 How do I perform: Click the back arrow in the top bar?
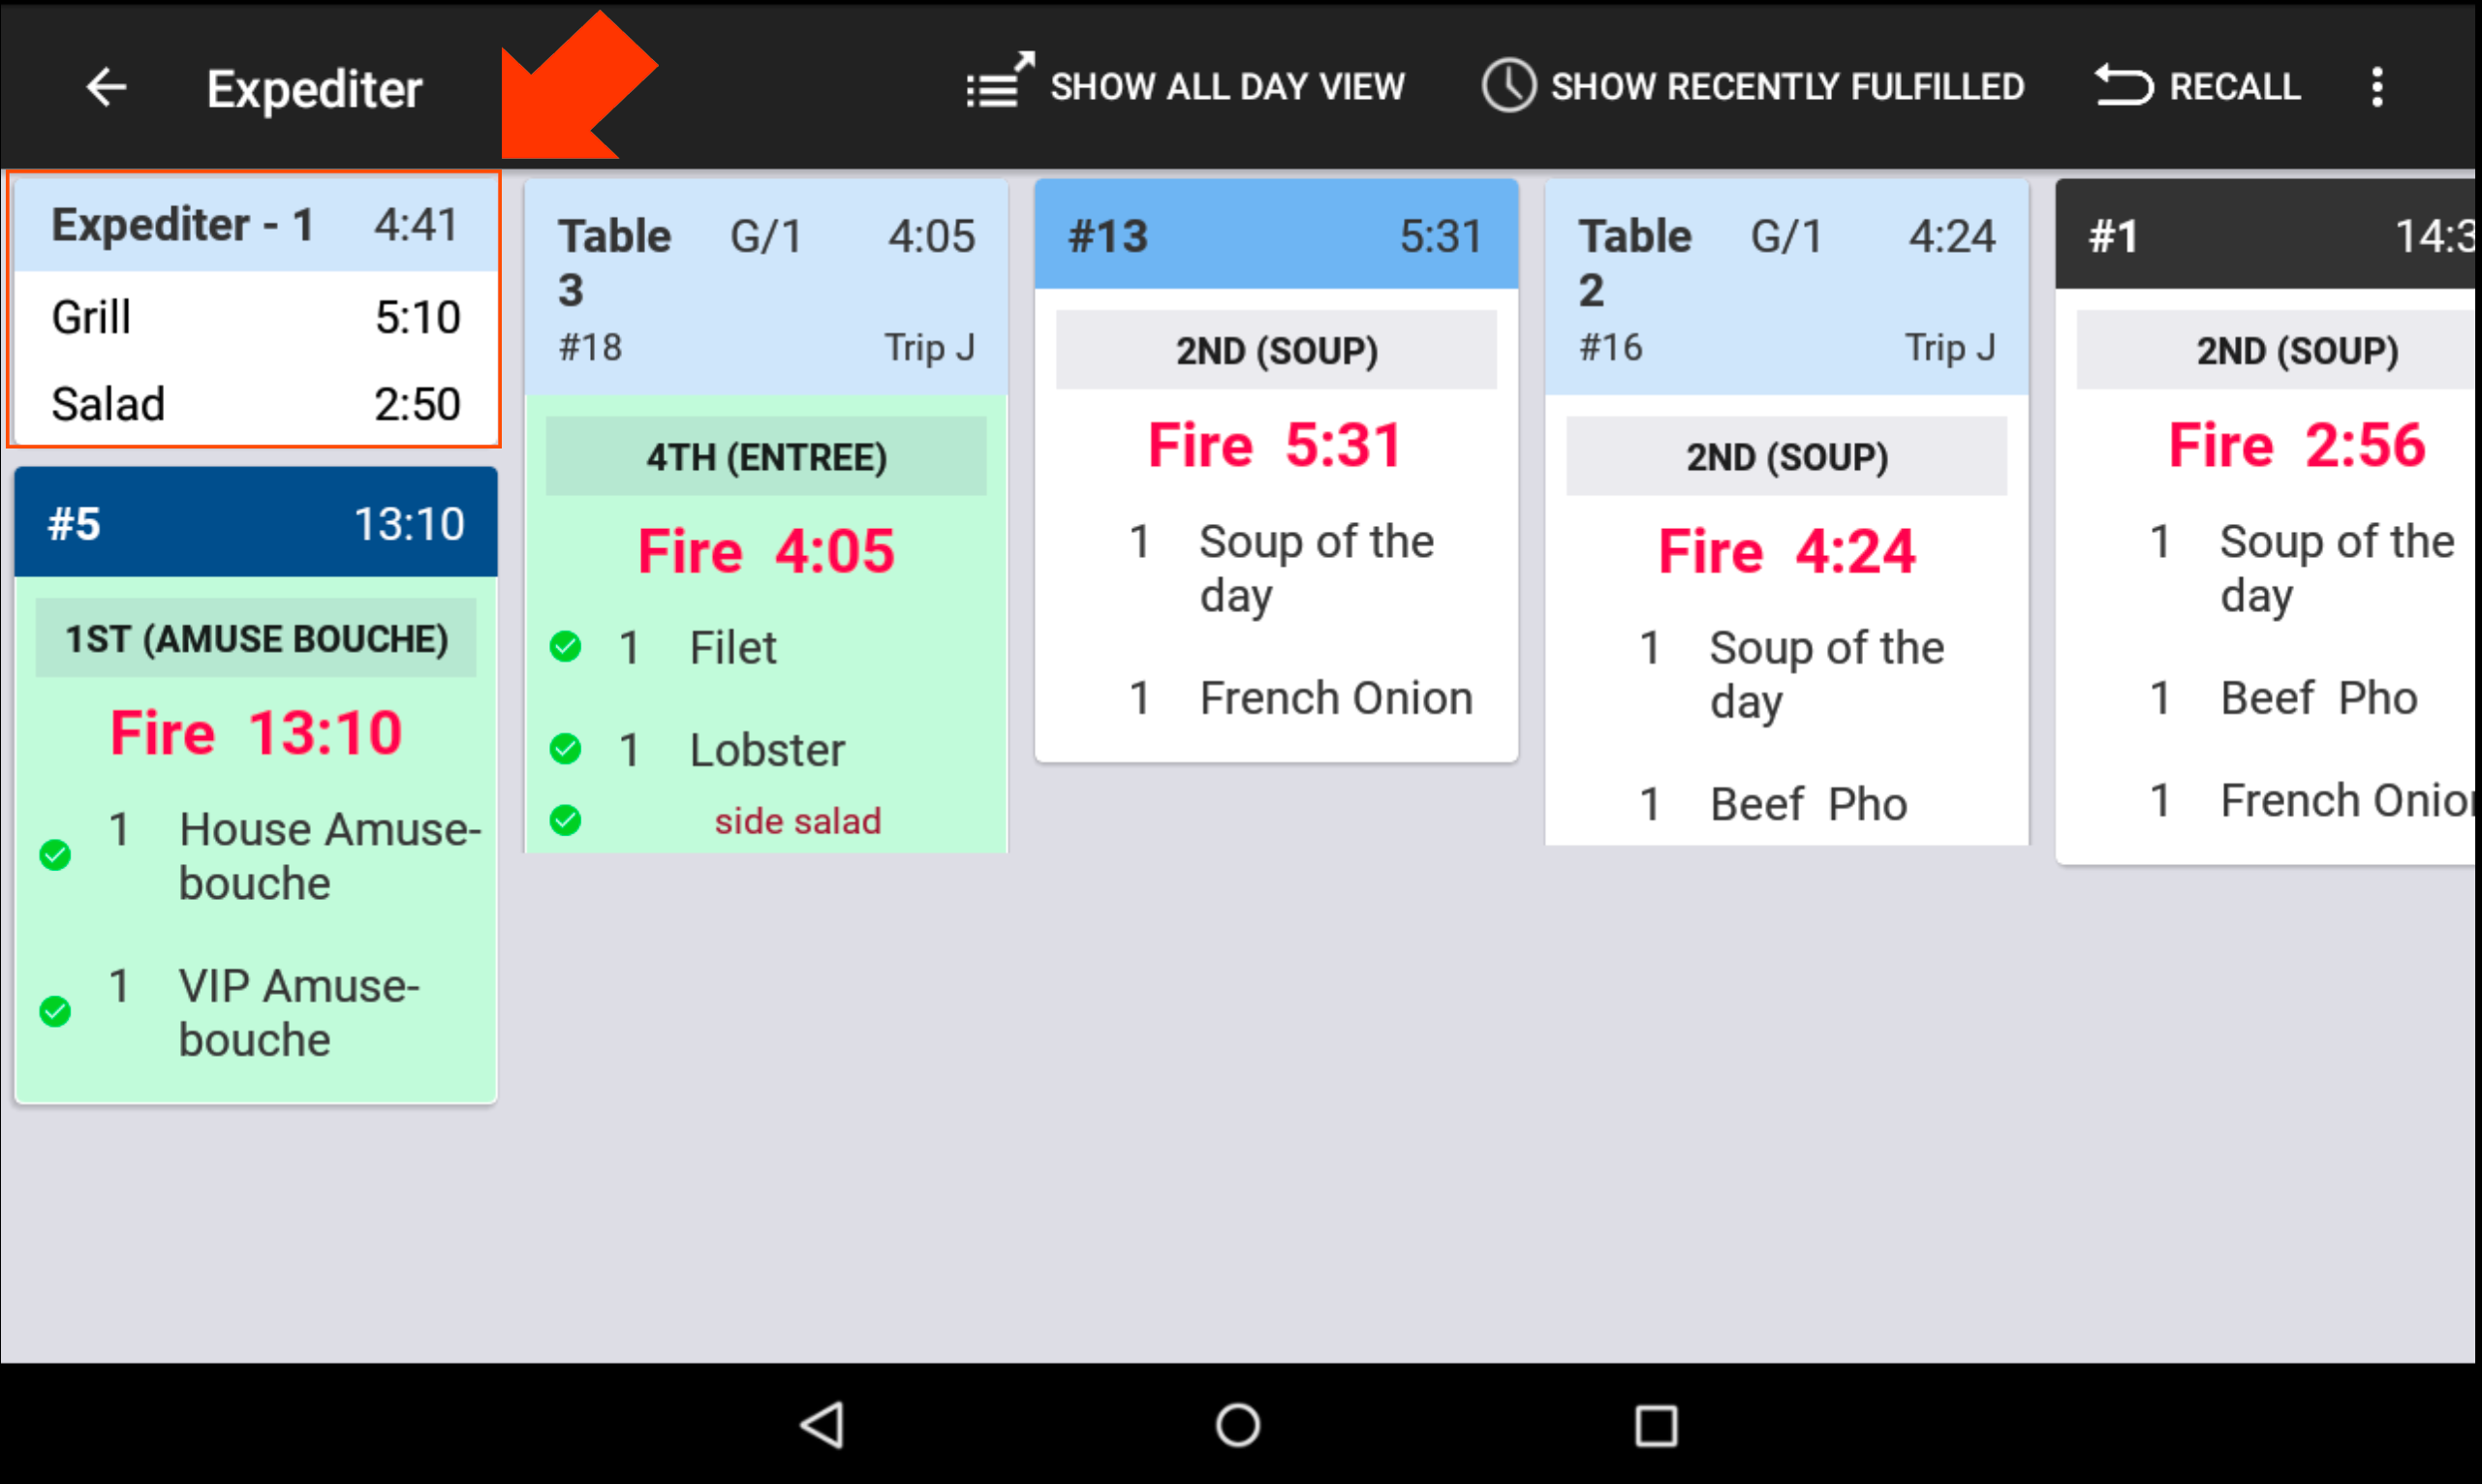point(106,87)
